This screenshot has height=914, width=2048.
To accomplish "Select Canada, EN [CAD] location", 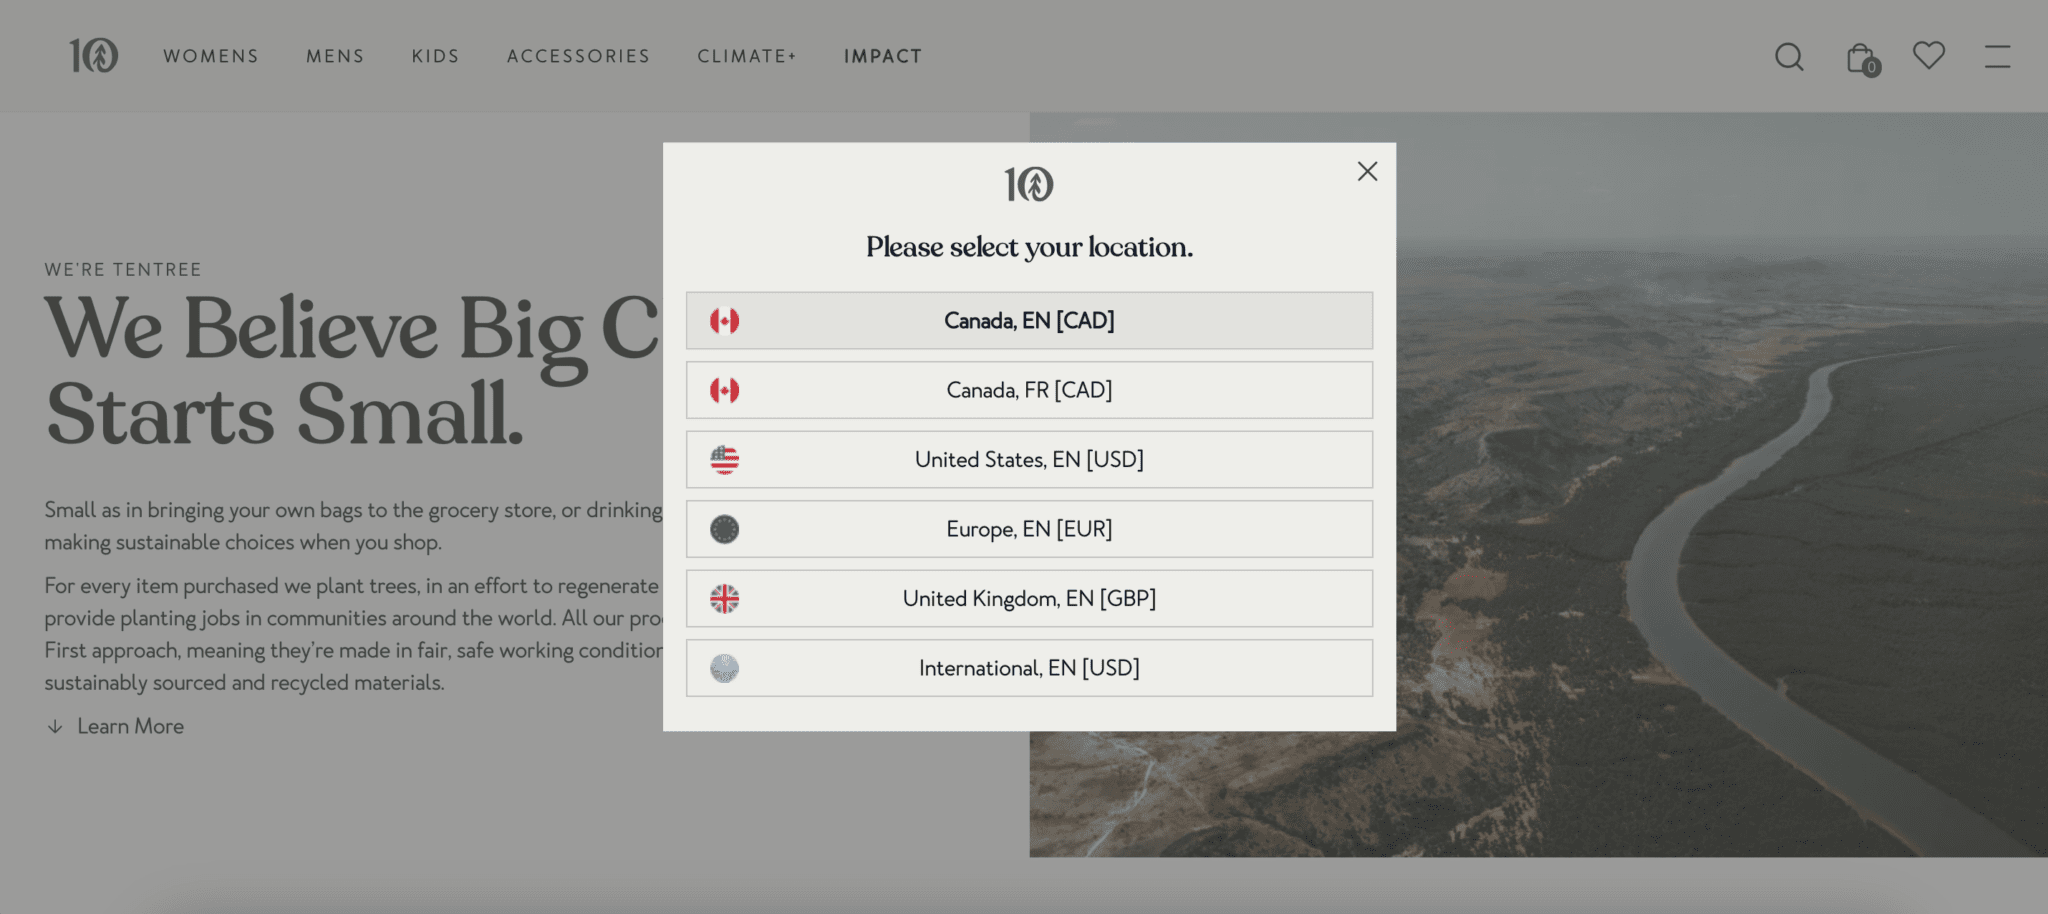I will click(1029, 320).
